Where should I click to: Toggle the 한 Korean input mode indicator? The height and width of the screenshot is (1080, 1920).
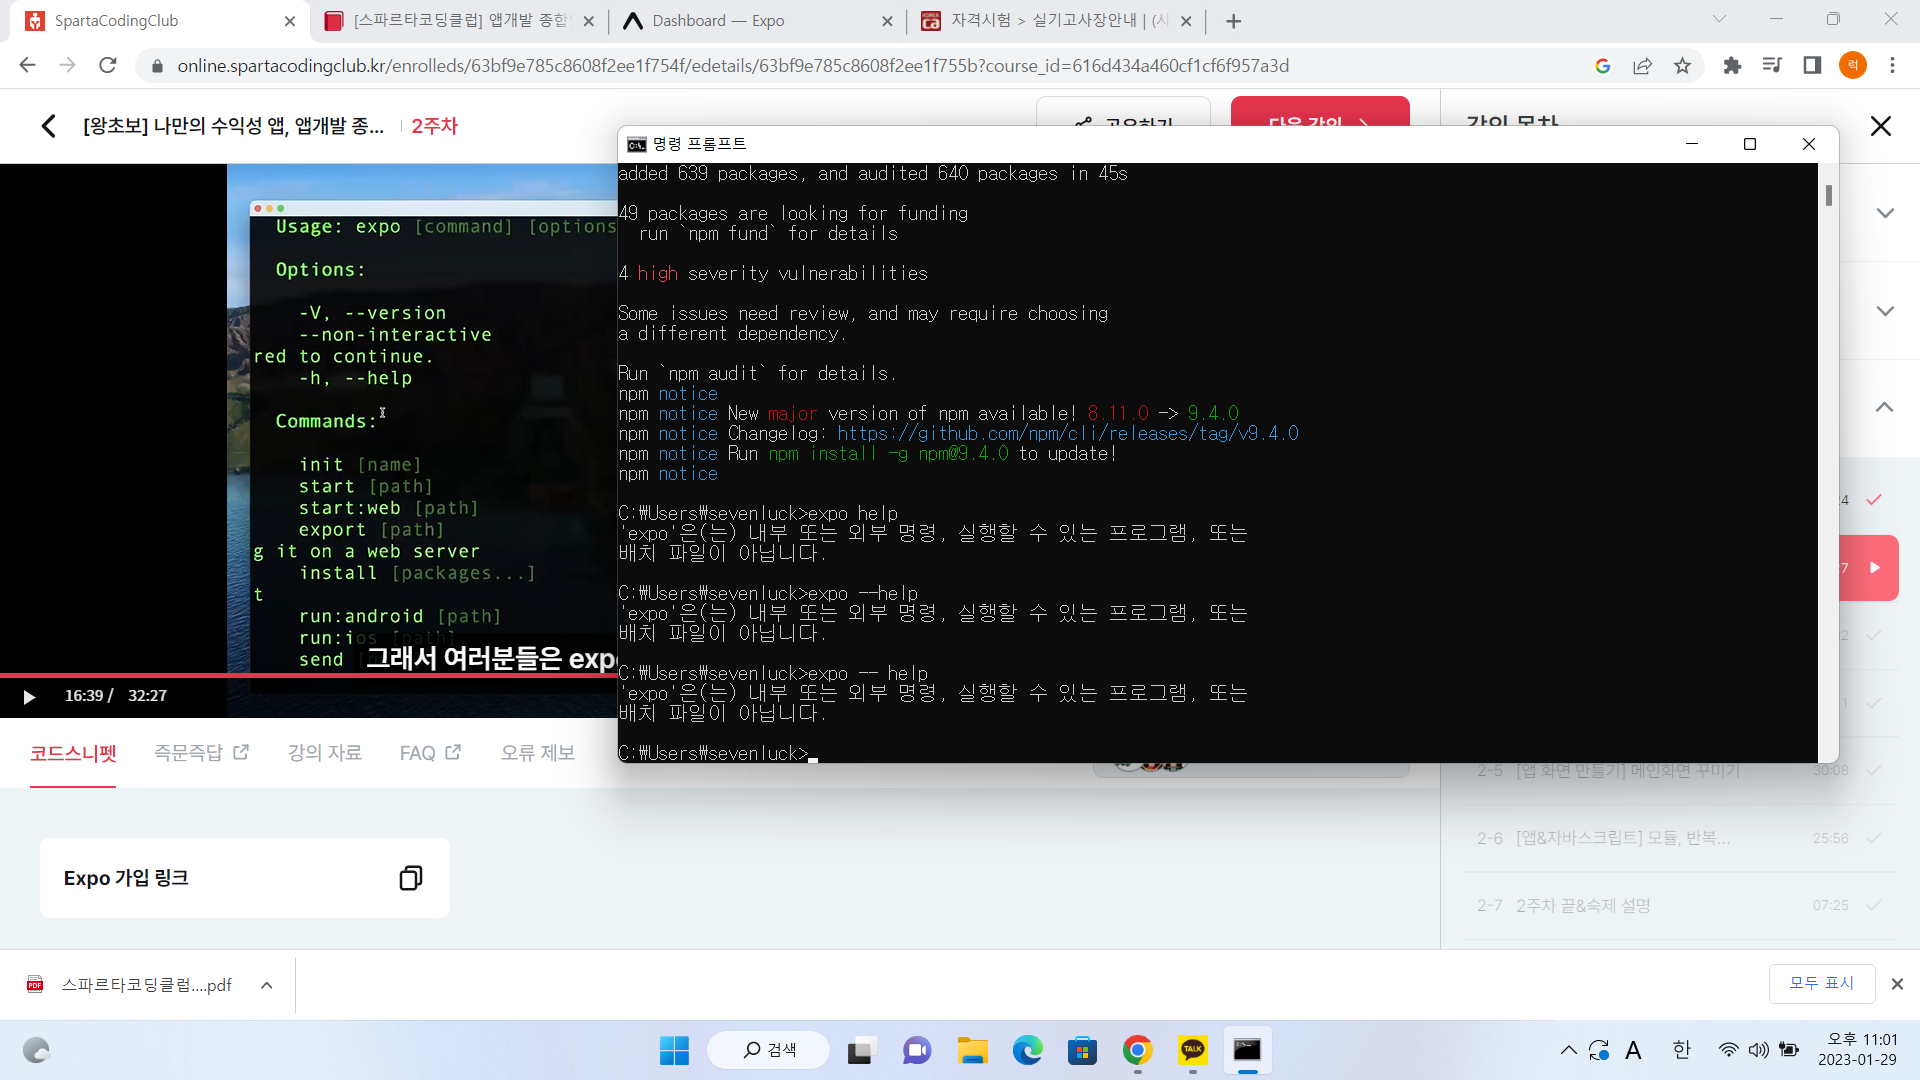1681,1051
